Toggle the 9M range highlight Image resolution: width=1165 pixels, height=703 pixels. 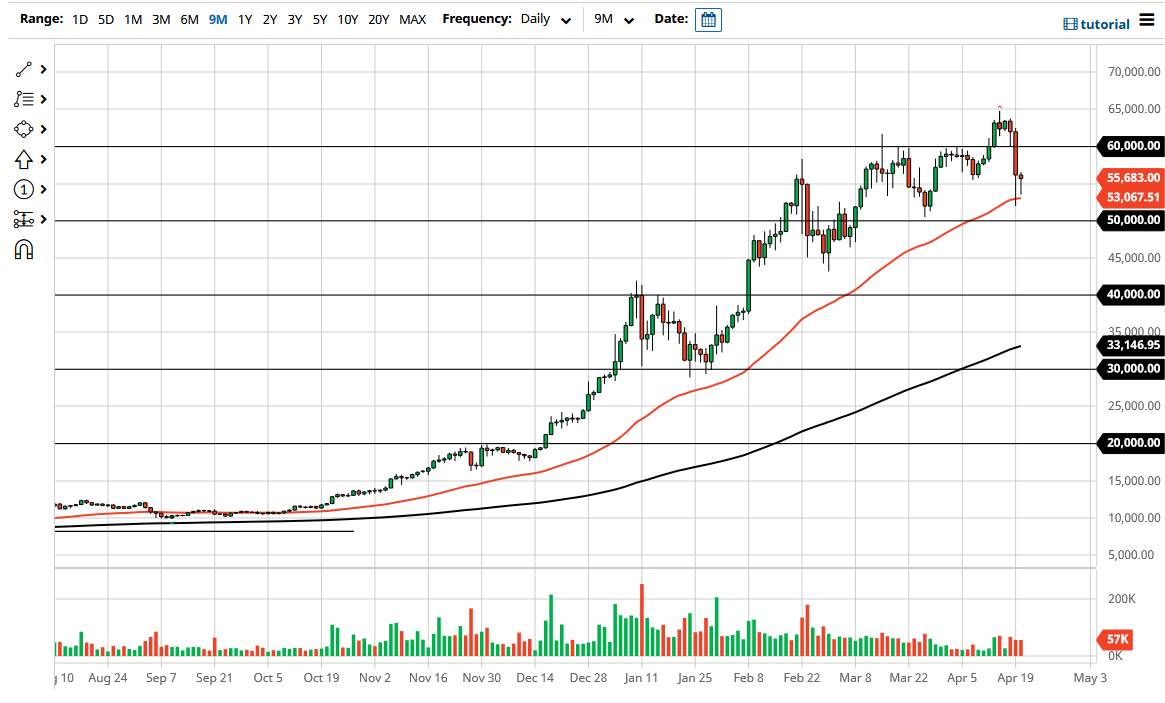point(216,18)
